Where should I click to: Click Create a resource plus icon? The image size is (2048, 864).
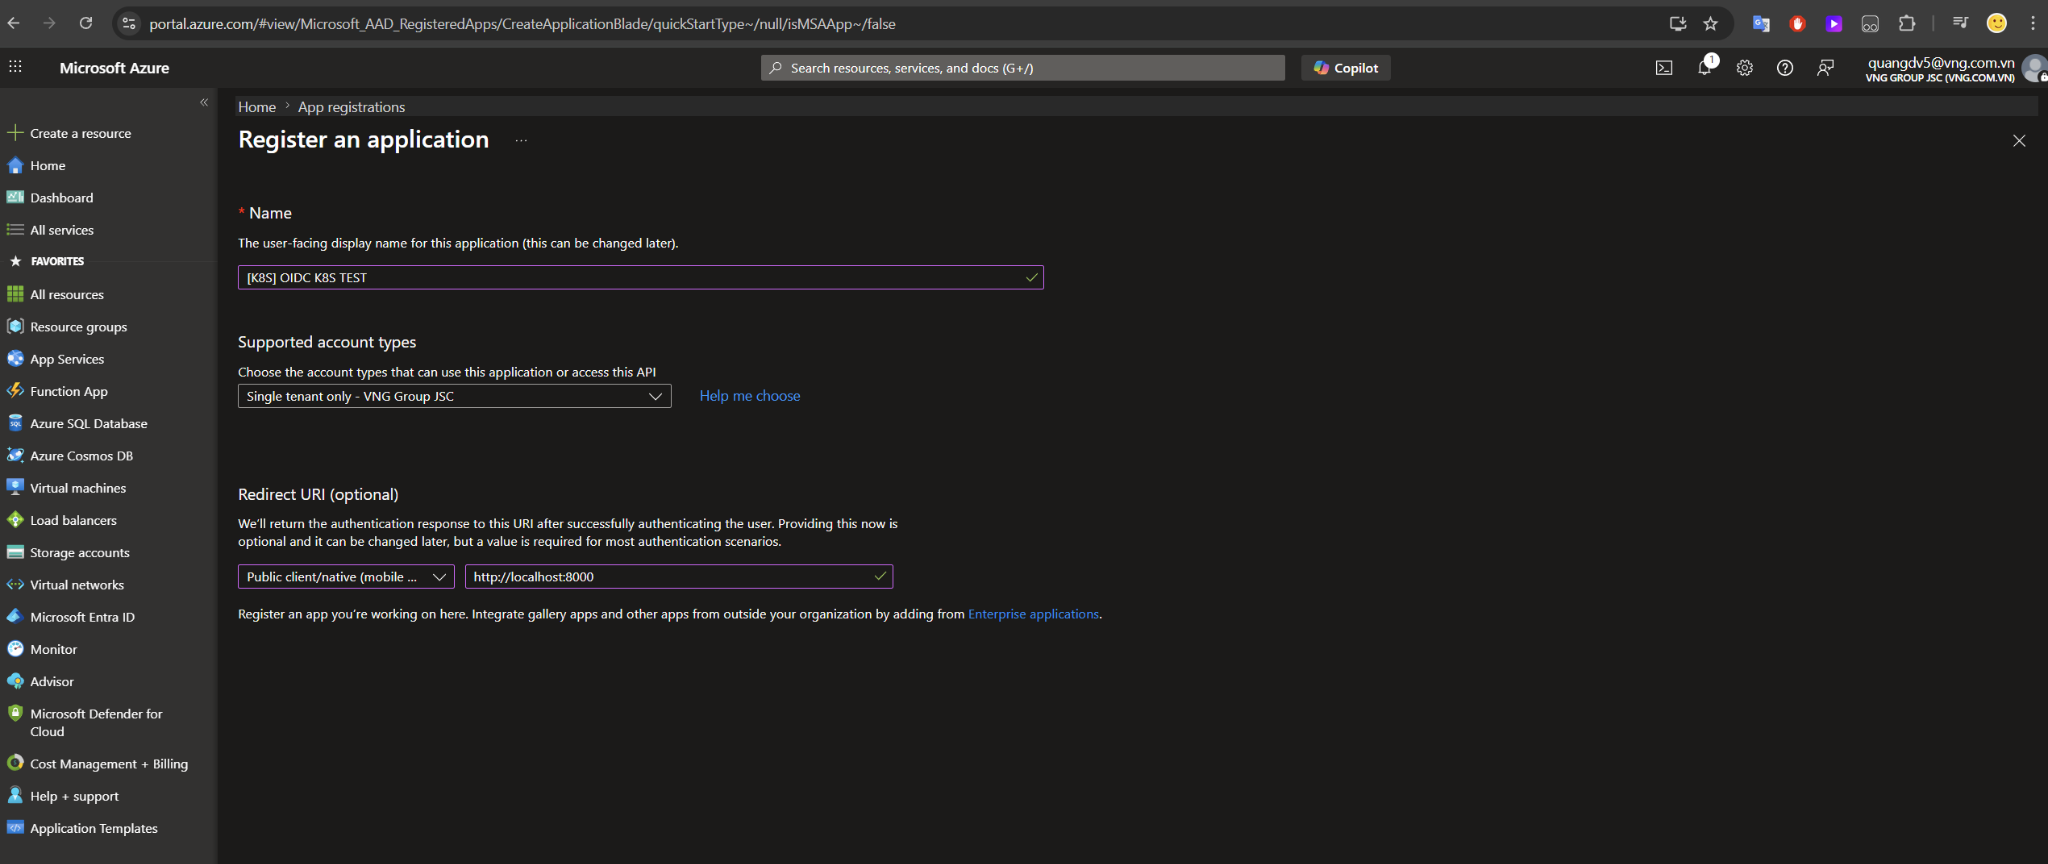click(x=15, y=133)
